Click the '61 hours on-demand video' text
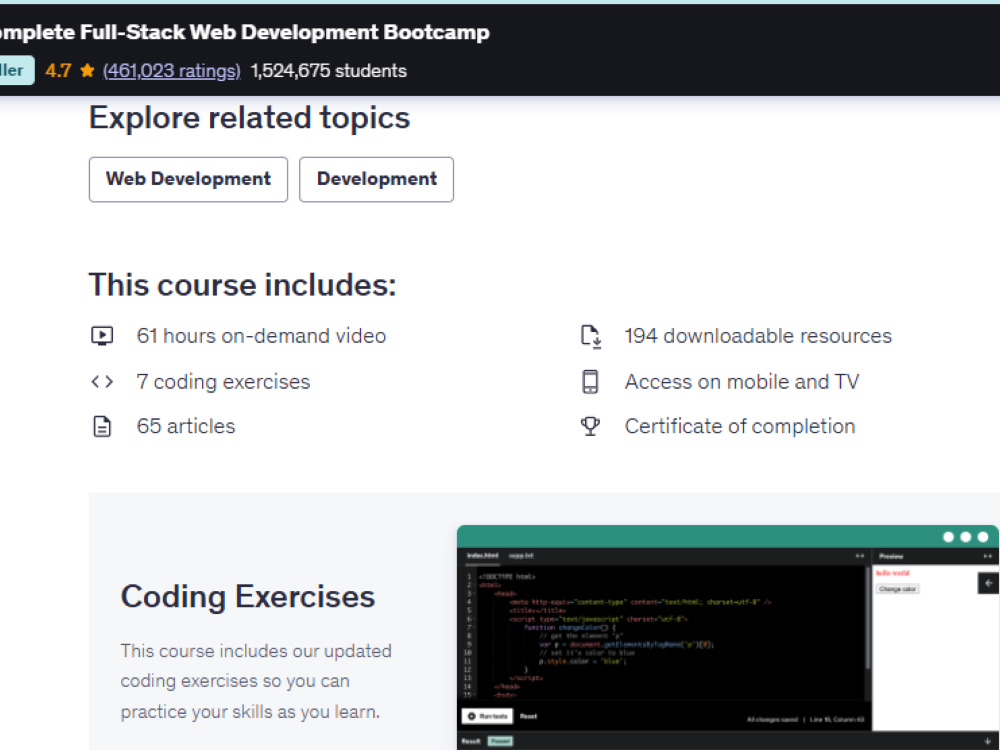The height and width of the screenshot is (750, 1000). pos(261,335)
